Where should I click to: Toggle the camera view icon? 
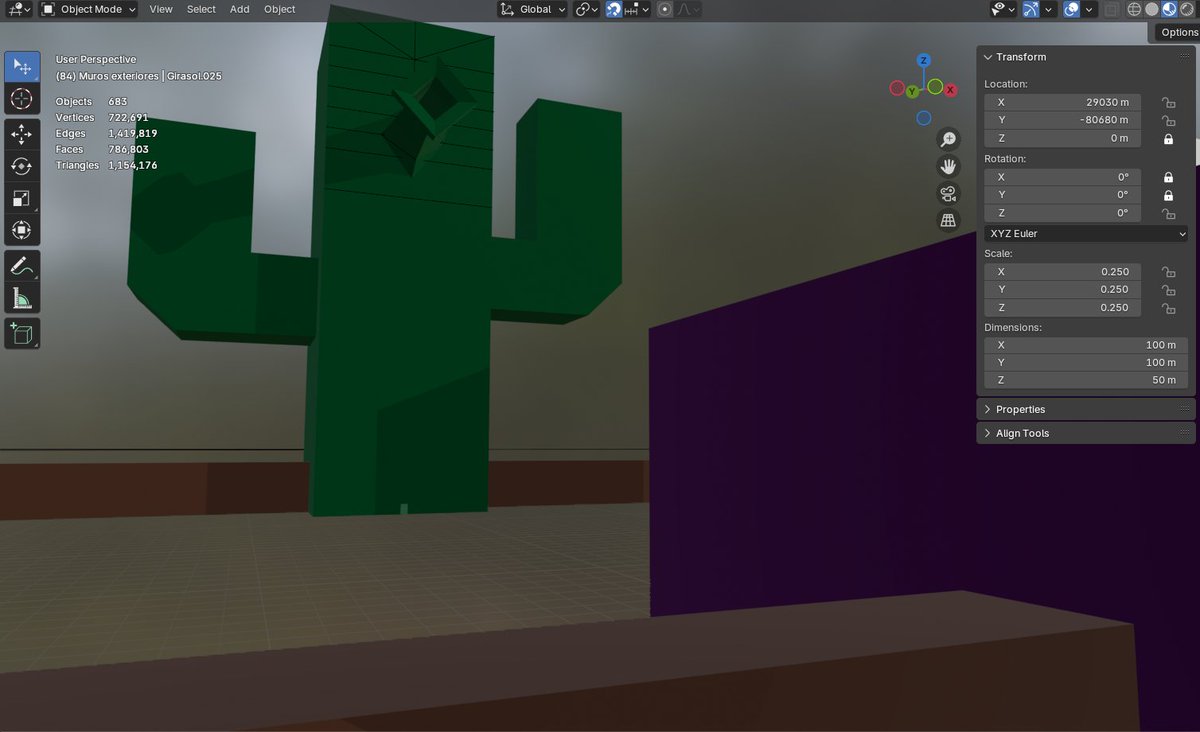click(948, 194)
